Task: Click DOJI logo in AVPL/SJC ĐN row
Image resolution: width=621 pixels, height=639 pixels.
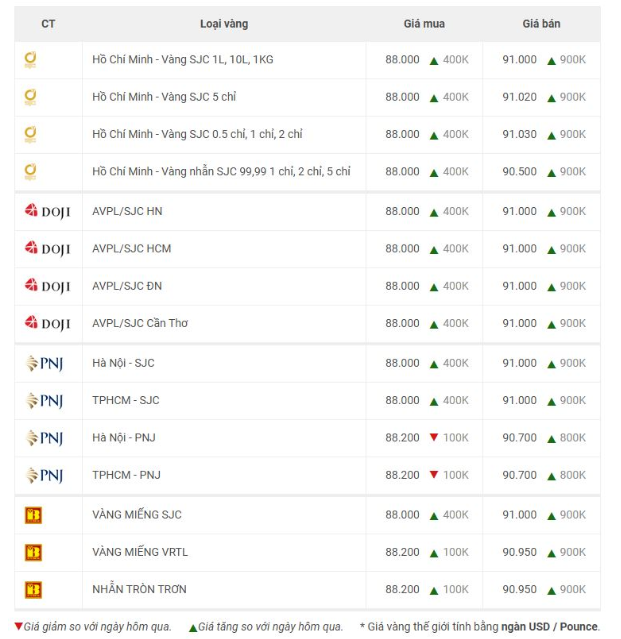Action: click(47, 286)
